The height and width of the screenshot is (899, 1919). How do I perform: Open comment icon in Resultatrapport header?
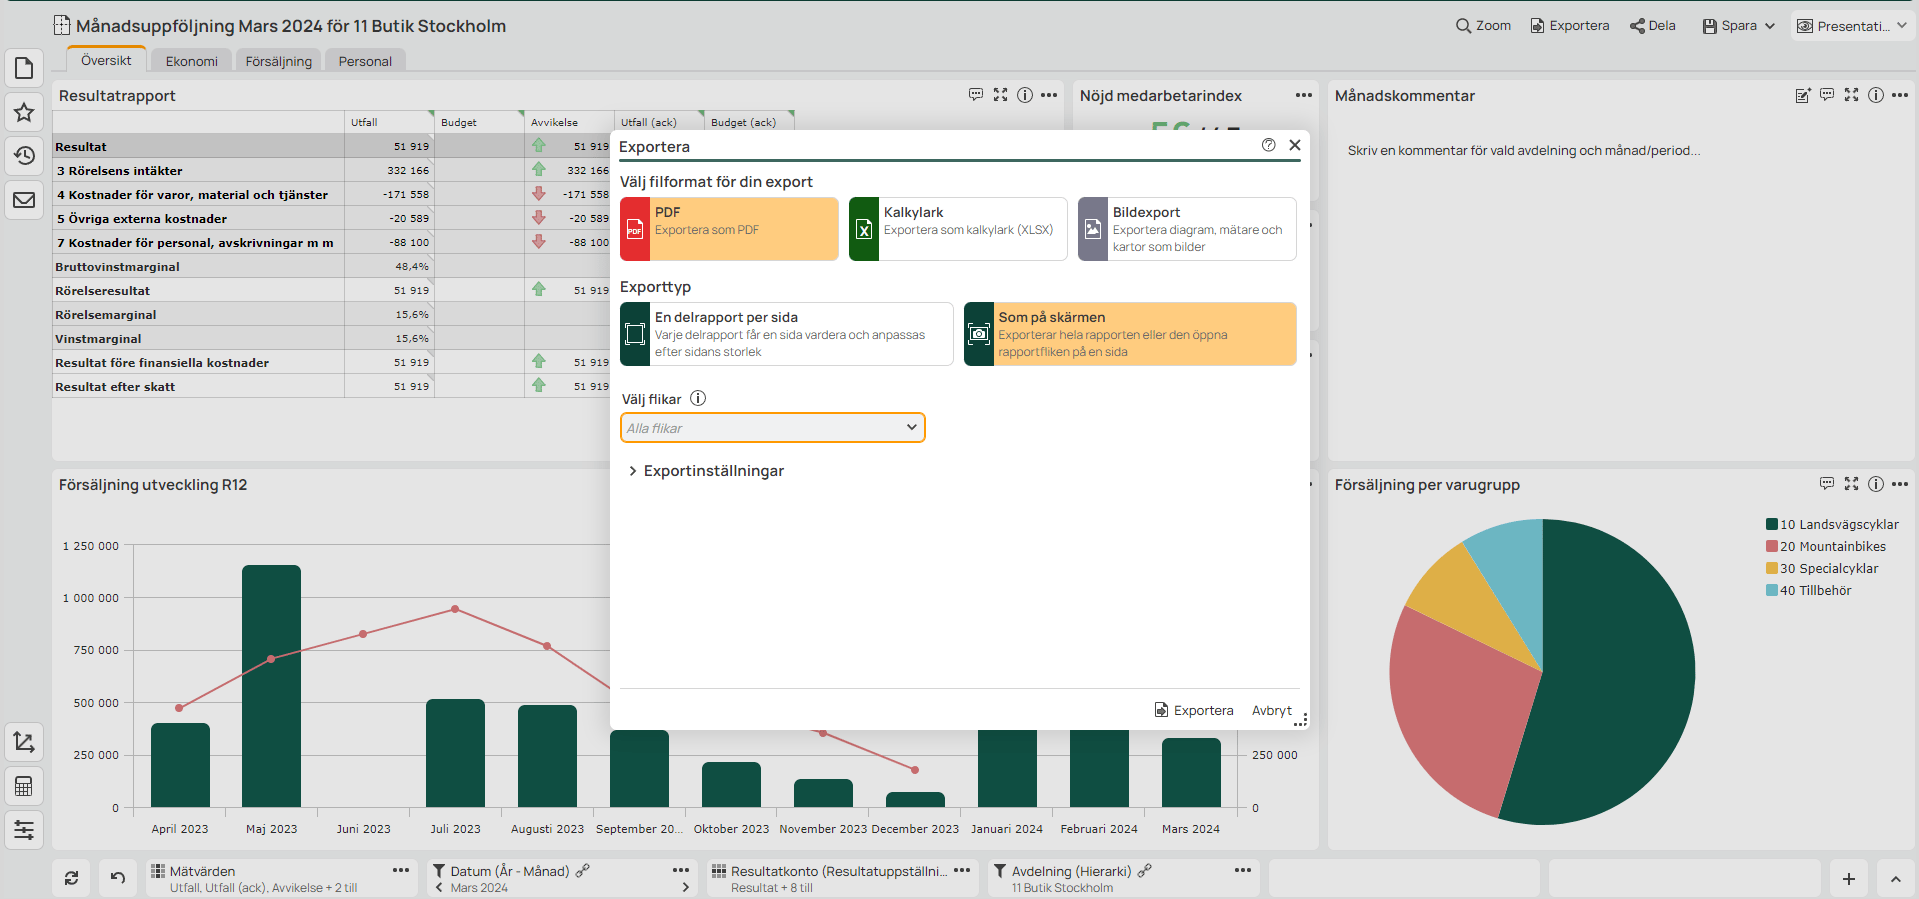click(976, 95)
